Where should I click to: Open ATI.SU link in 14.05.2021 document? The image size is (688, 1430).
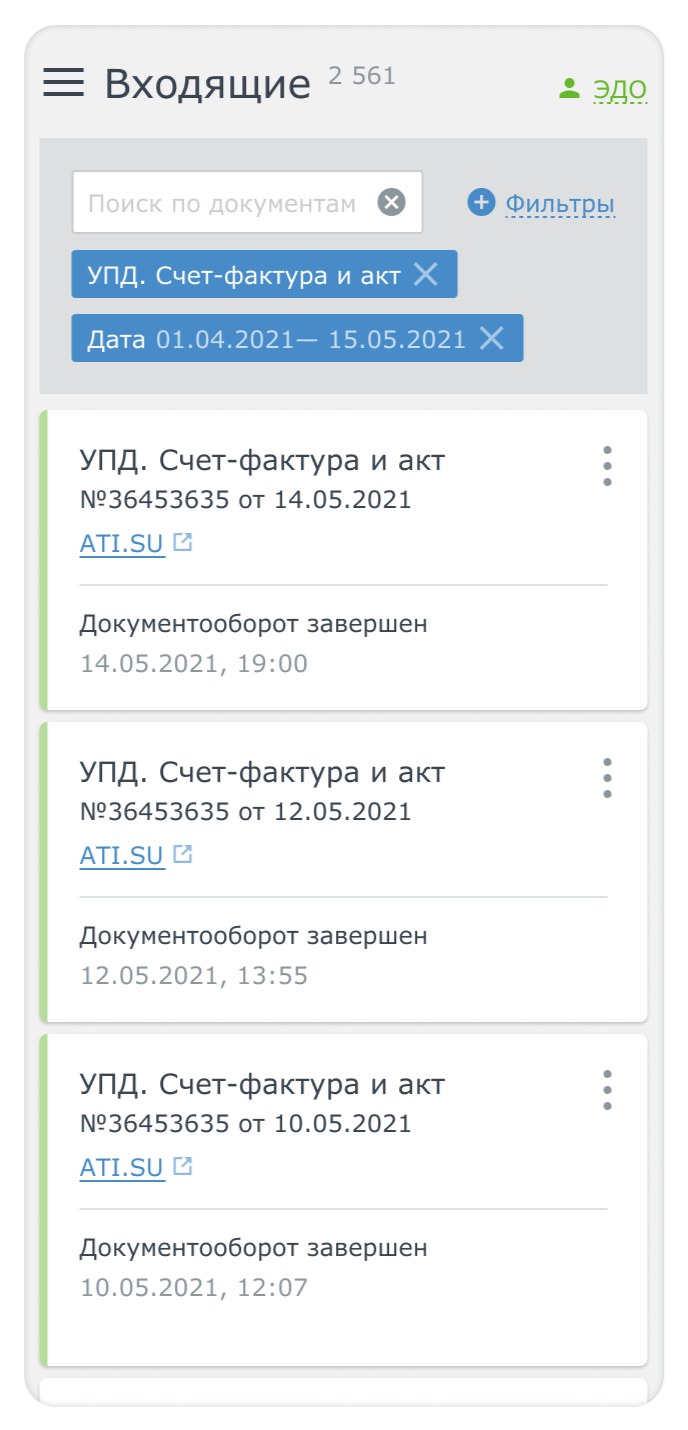pos(122,544)
